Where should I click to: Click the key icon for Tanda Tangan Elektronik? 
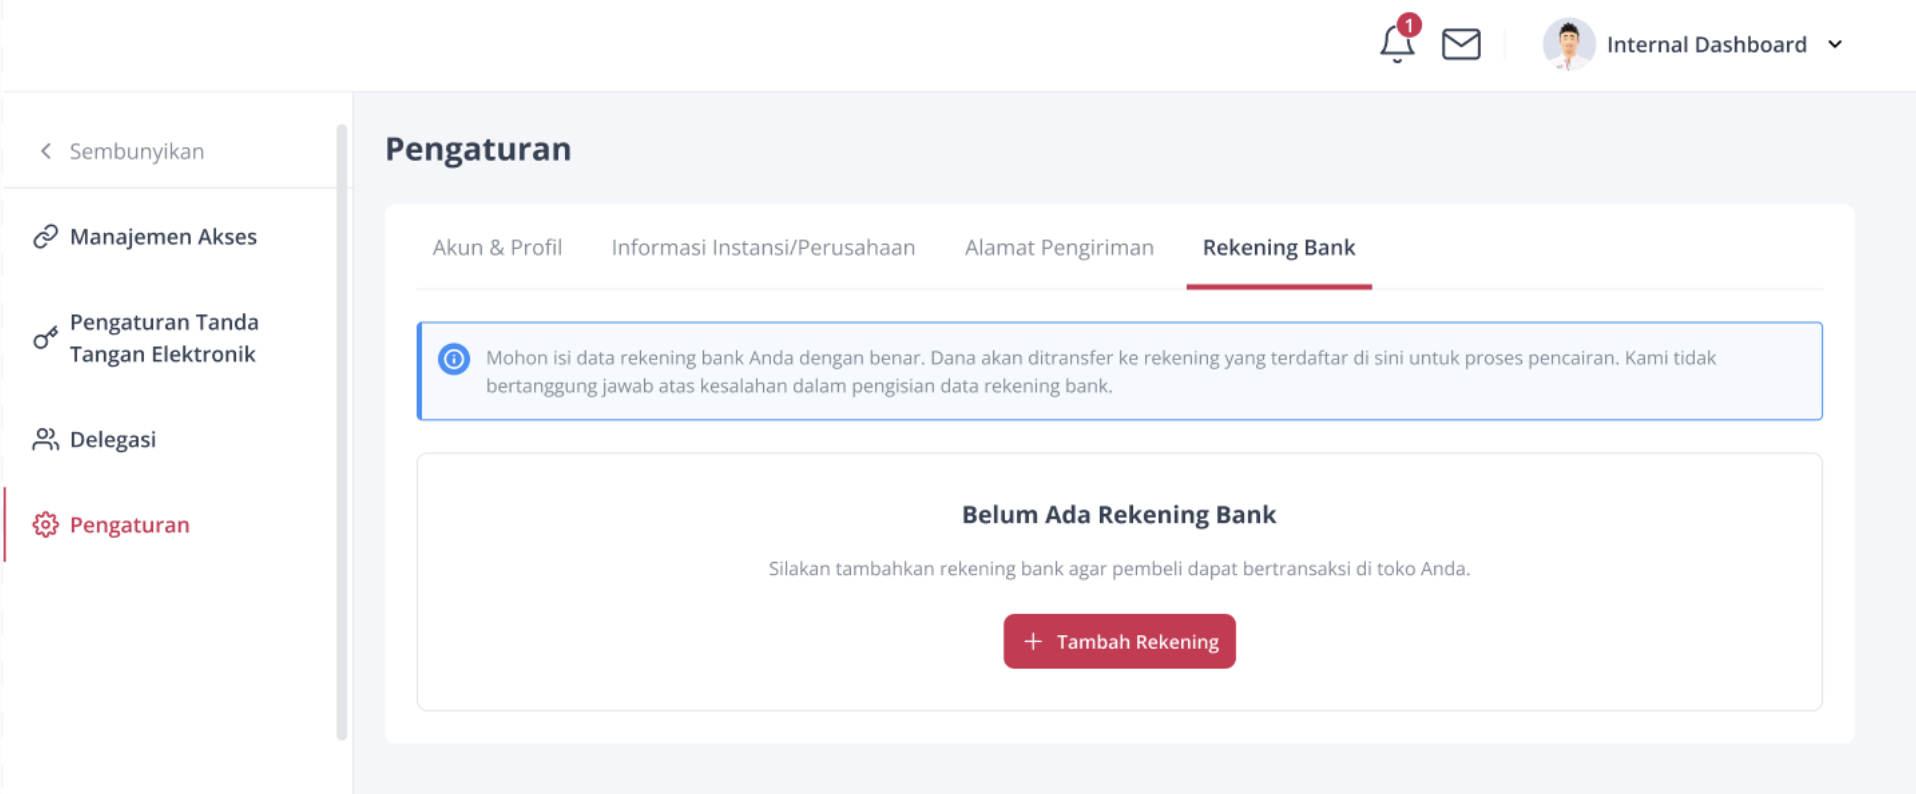tap(45, 338)
